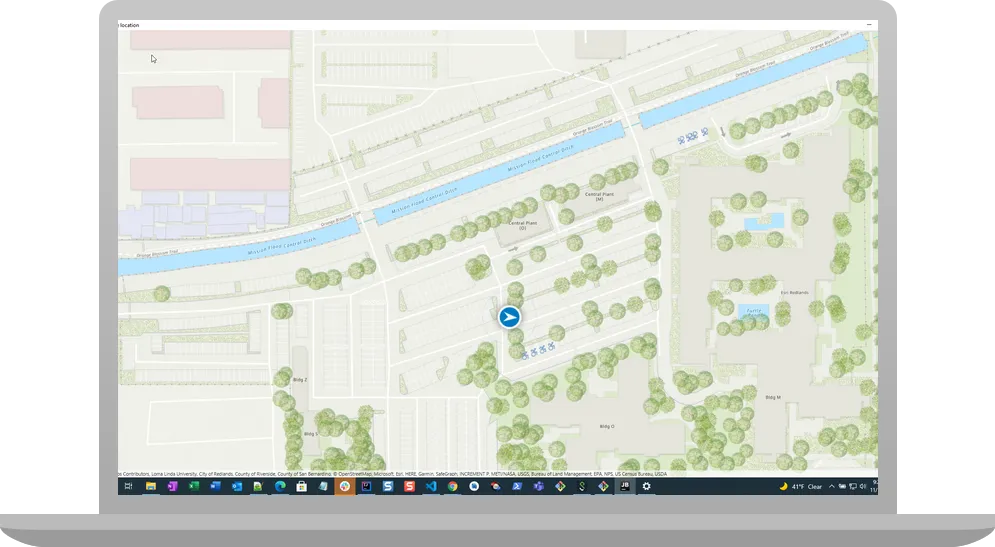Click the volume speaker icon in the tray
The height and width of the screenshot is (547, 995).
[863, 487]
